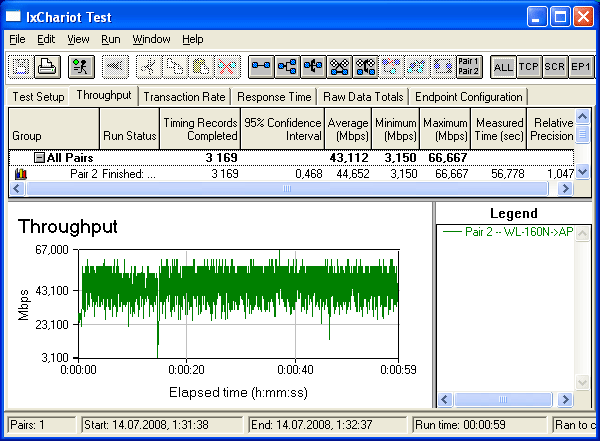Click the Timing Records Completed column header
Viewport: 600px width, 441px height.
tap(200, 129)
